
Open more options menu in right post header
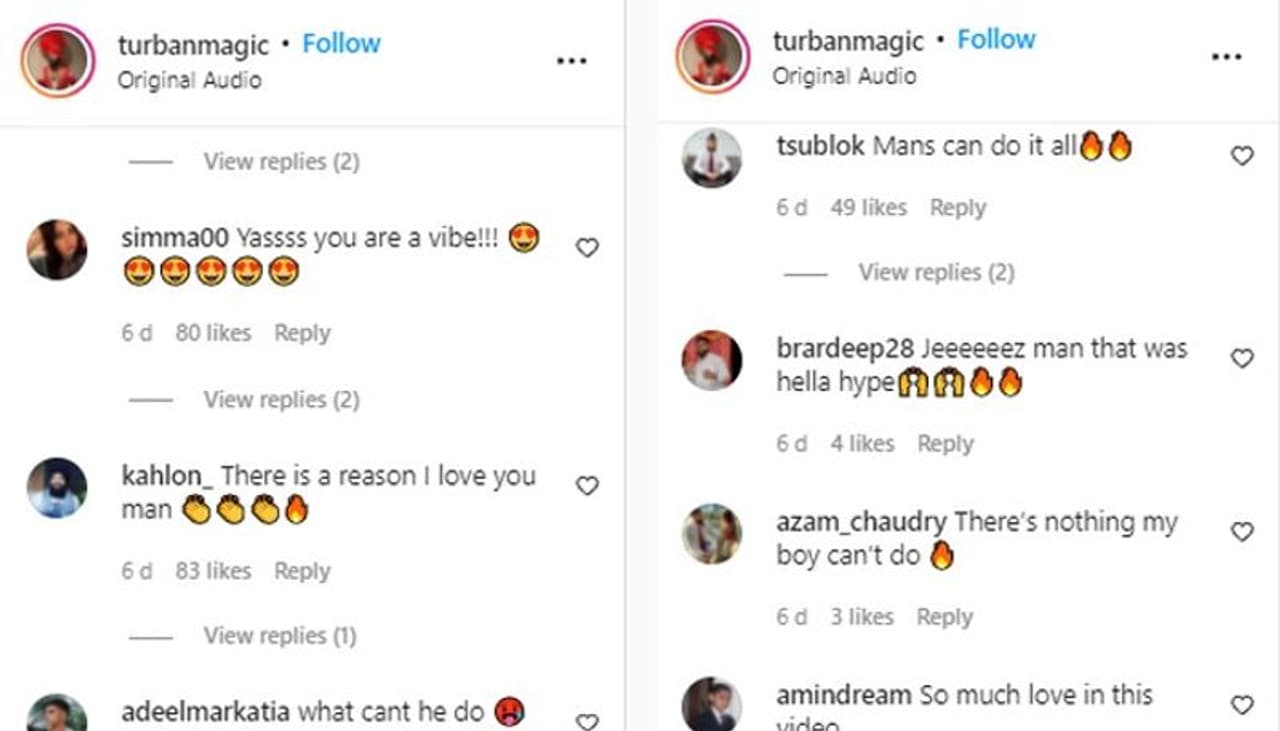(x=1226, y=57)
